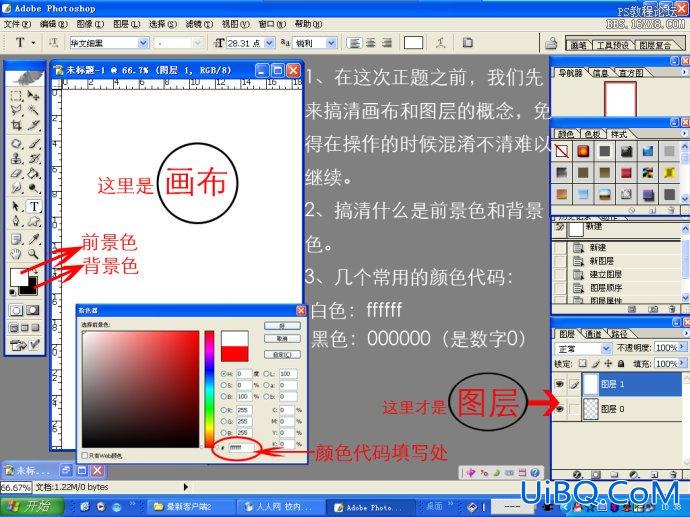690x517 pixels.
Task: Select the Dodge tool
Action: coord(33,188)
